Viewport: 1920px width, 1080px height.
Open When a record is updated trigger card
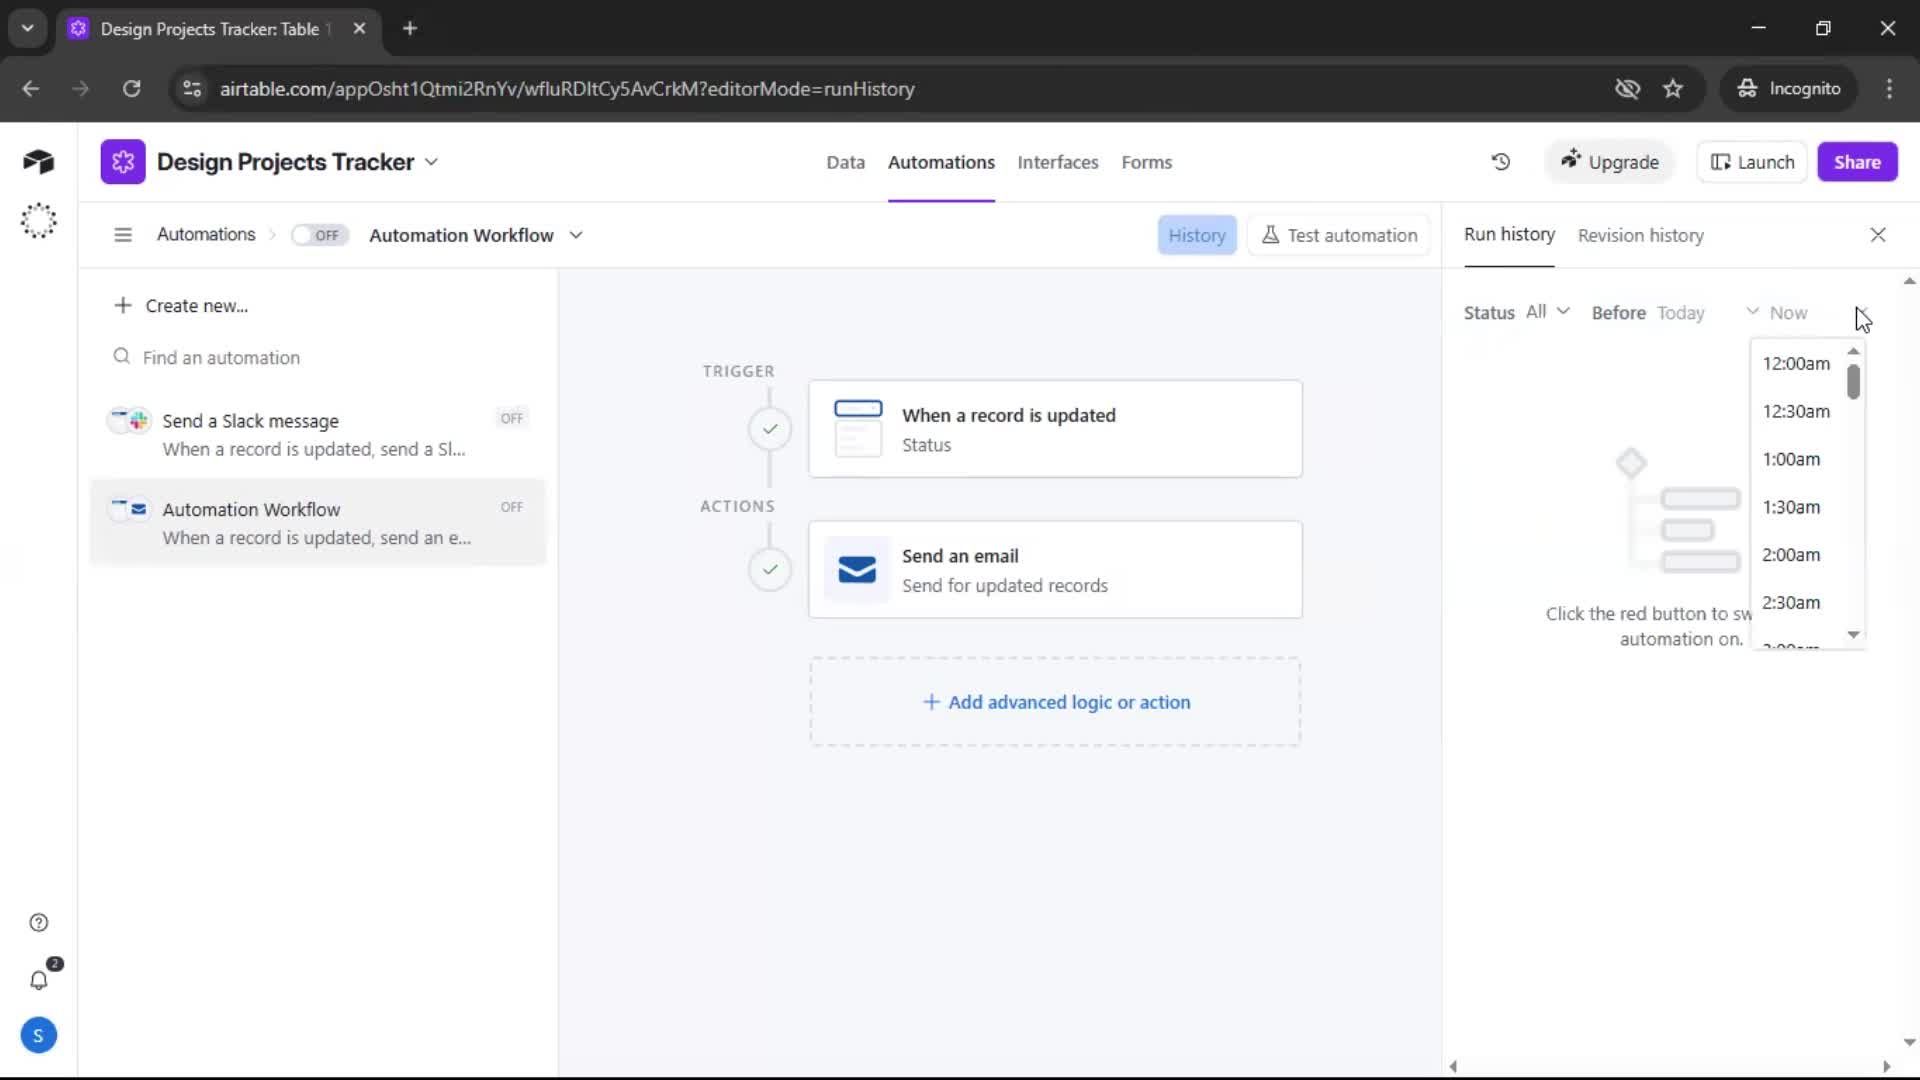(x=1055, y=429)
